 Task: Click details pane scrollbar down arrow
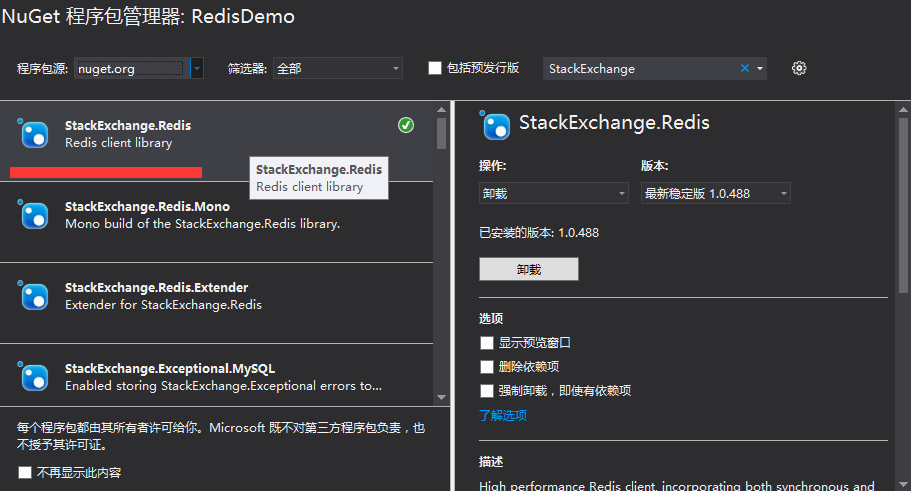pos(903,484)
